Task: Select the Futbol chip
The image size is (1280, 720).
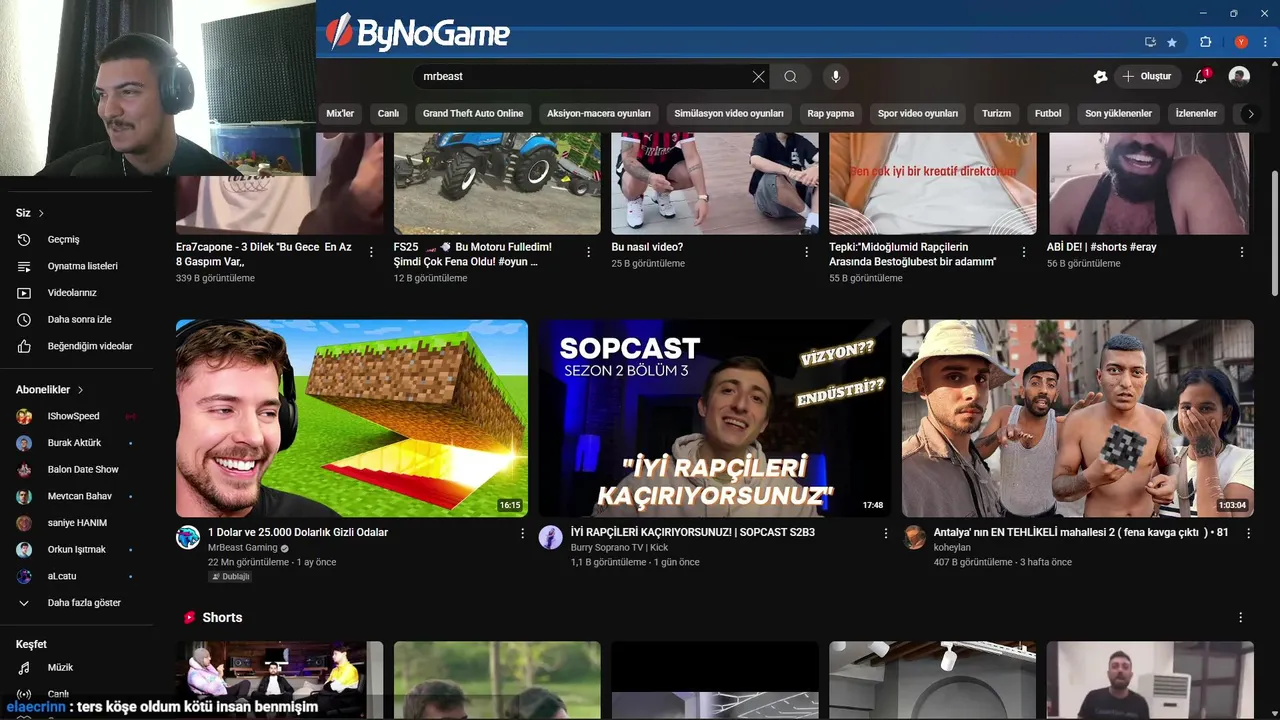Action: 1048,113
